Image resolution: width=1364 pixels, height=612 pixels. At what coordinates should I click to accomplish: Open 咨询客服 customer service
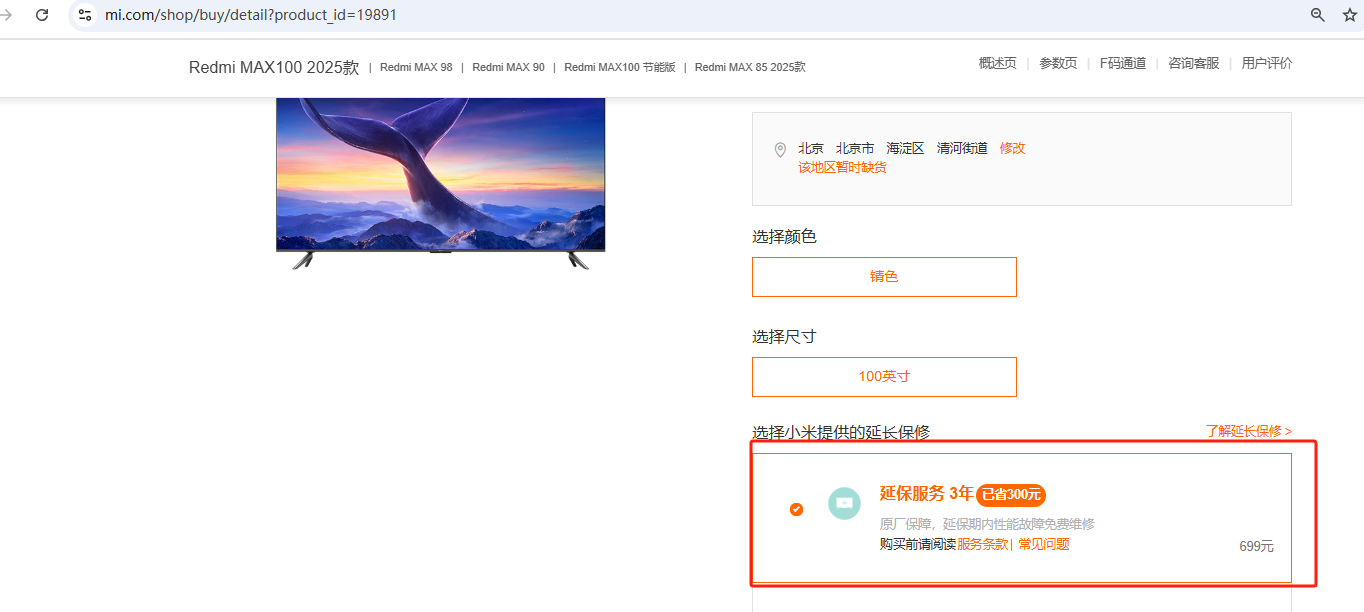pos(1194,63)
